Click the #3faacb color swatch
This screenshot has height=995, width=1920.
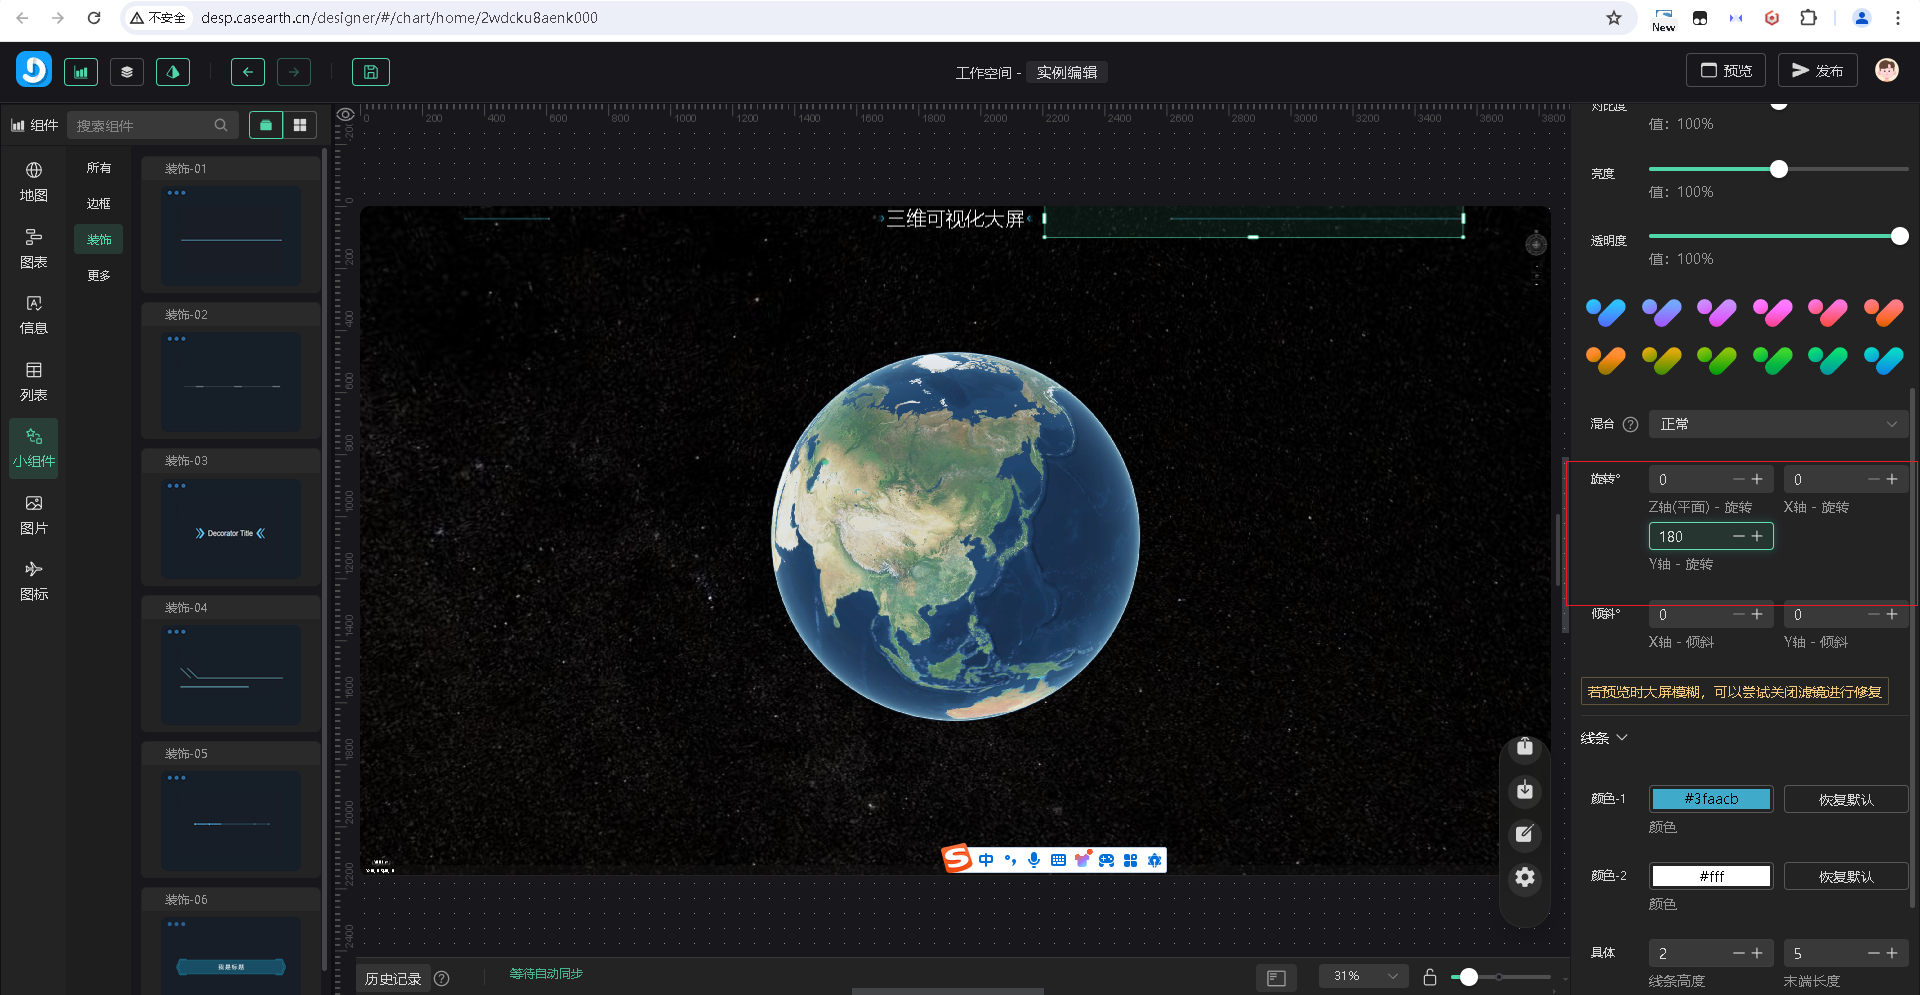pos(1710,799)
